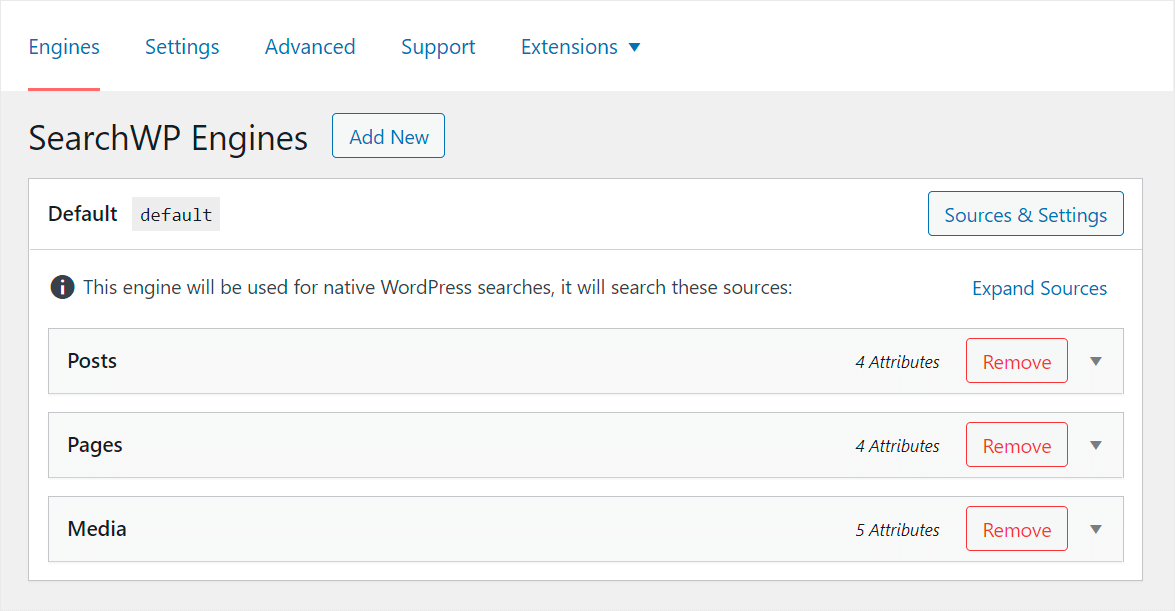Remove the Posts source
The height and width of the screenshot is (611, 1175).
pos(1017,361)
